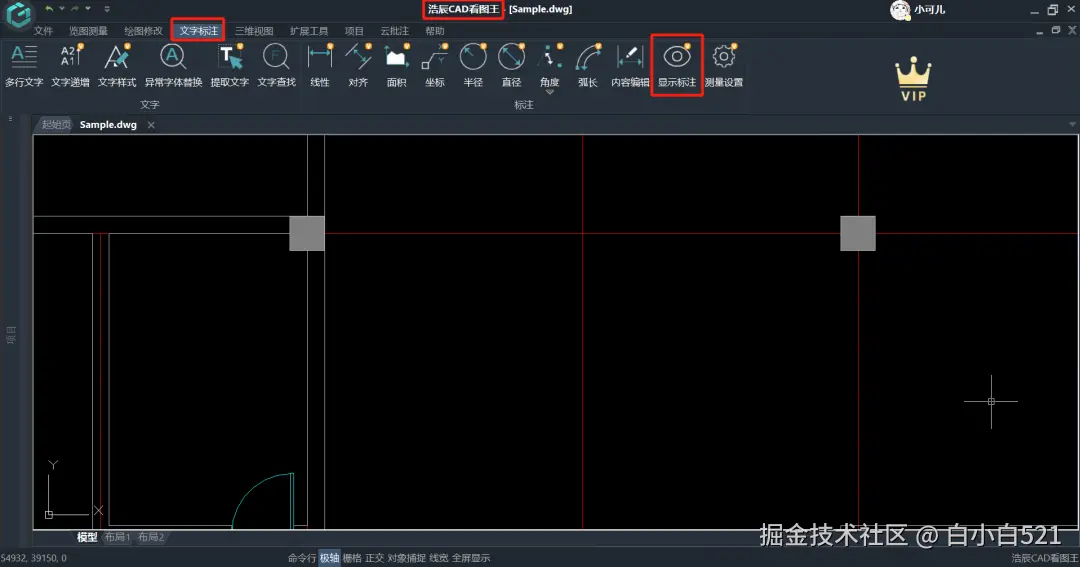
Task: Choose the 坐标 coordinate annotation tool
Action: (435, 65)
